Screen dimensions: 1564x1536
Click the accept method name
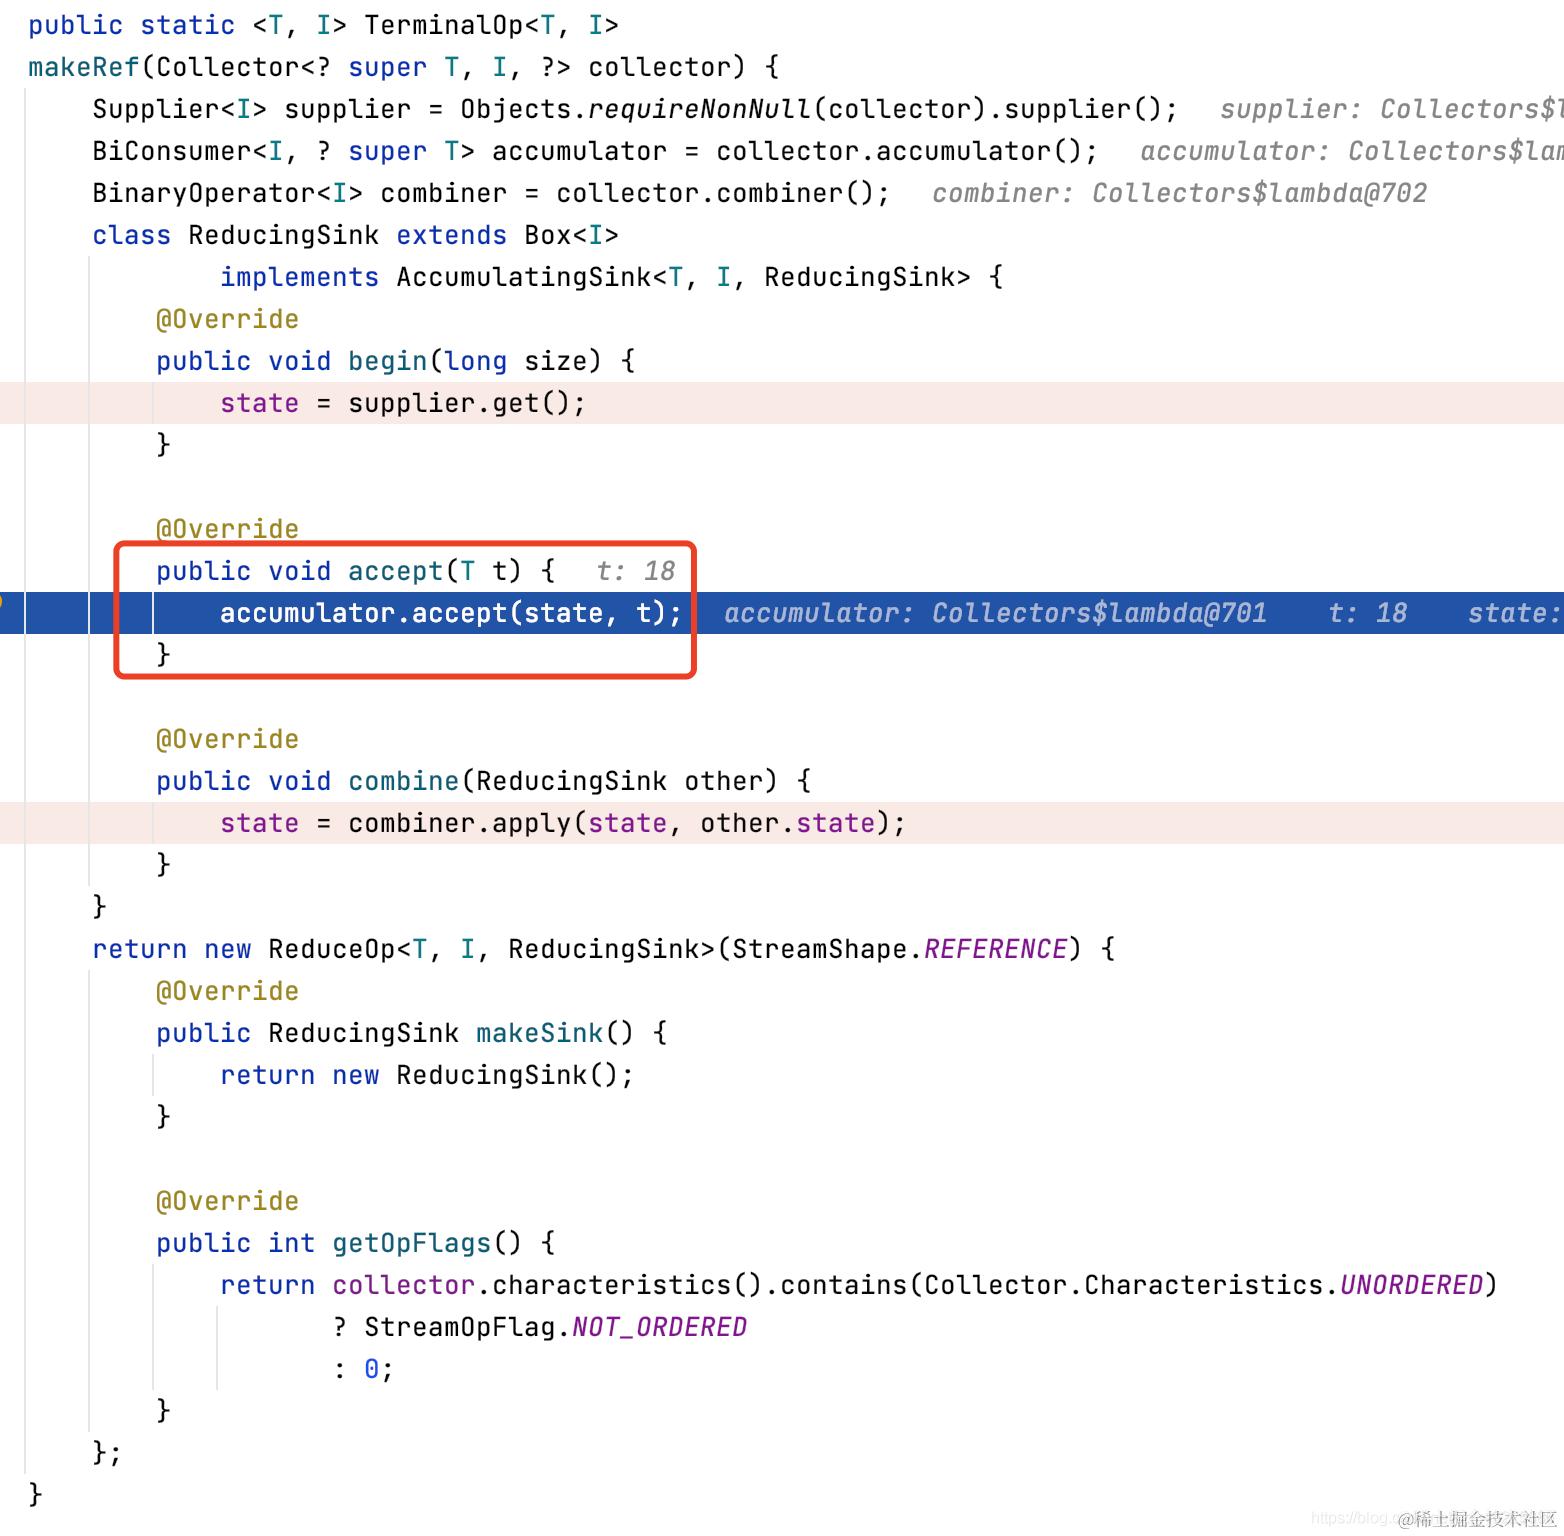(396, 571)
